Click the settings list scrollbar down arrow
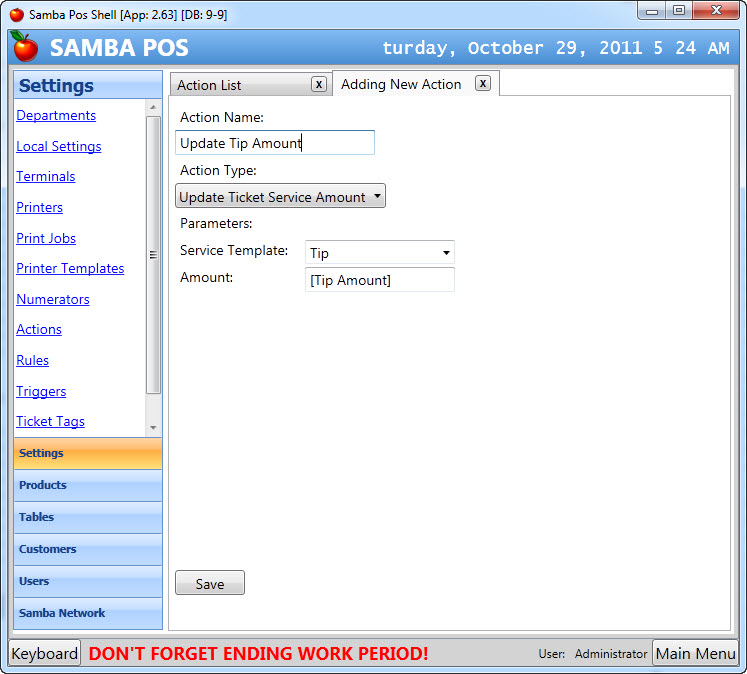 (x=153, y=428)
